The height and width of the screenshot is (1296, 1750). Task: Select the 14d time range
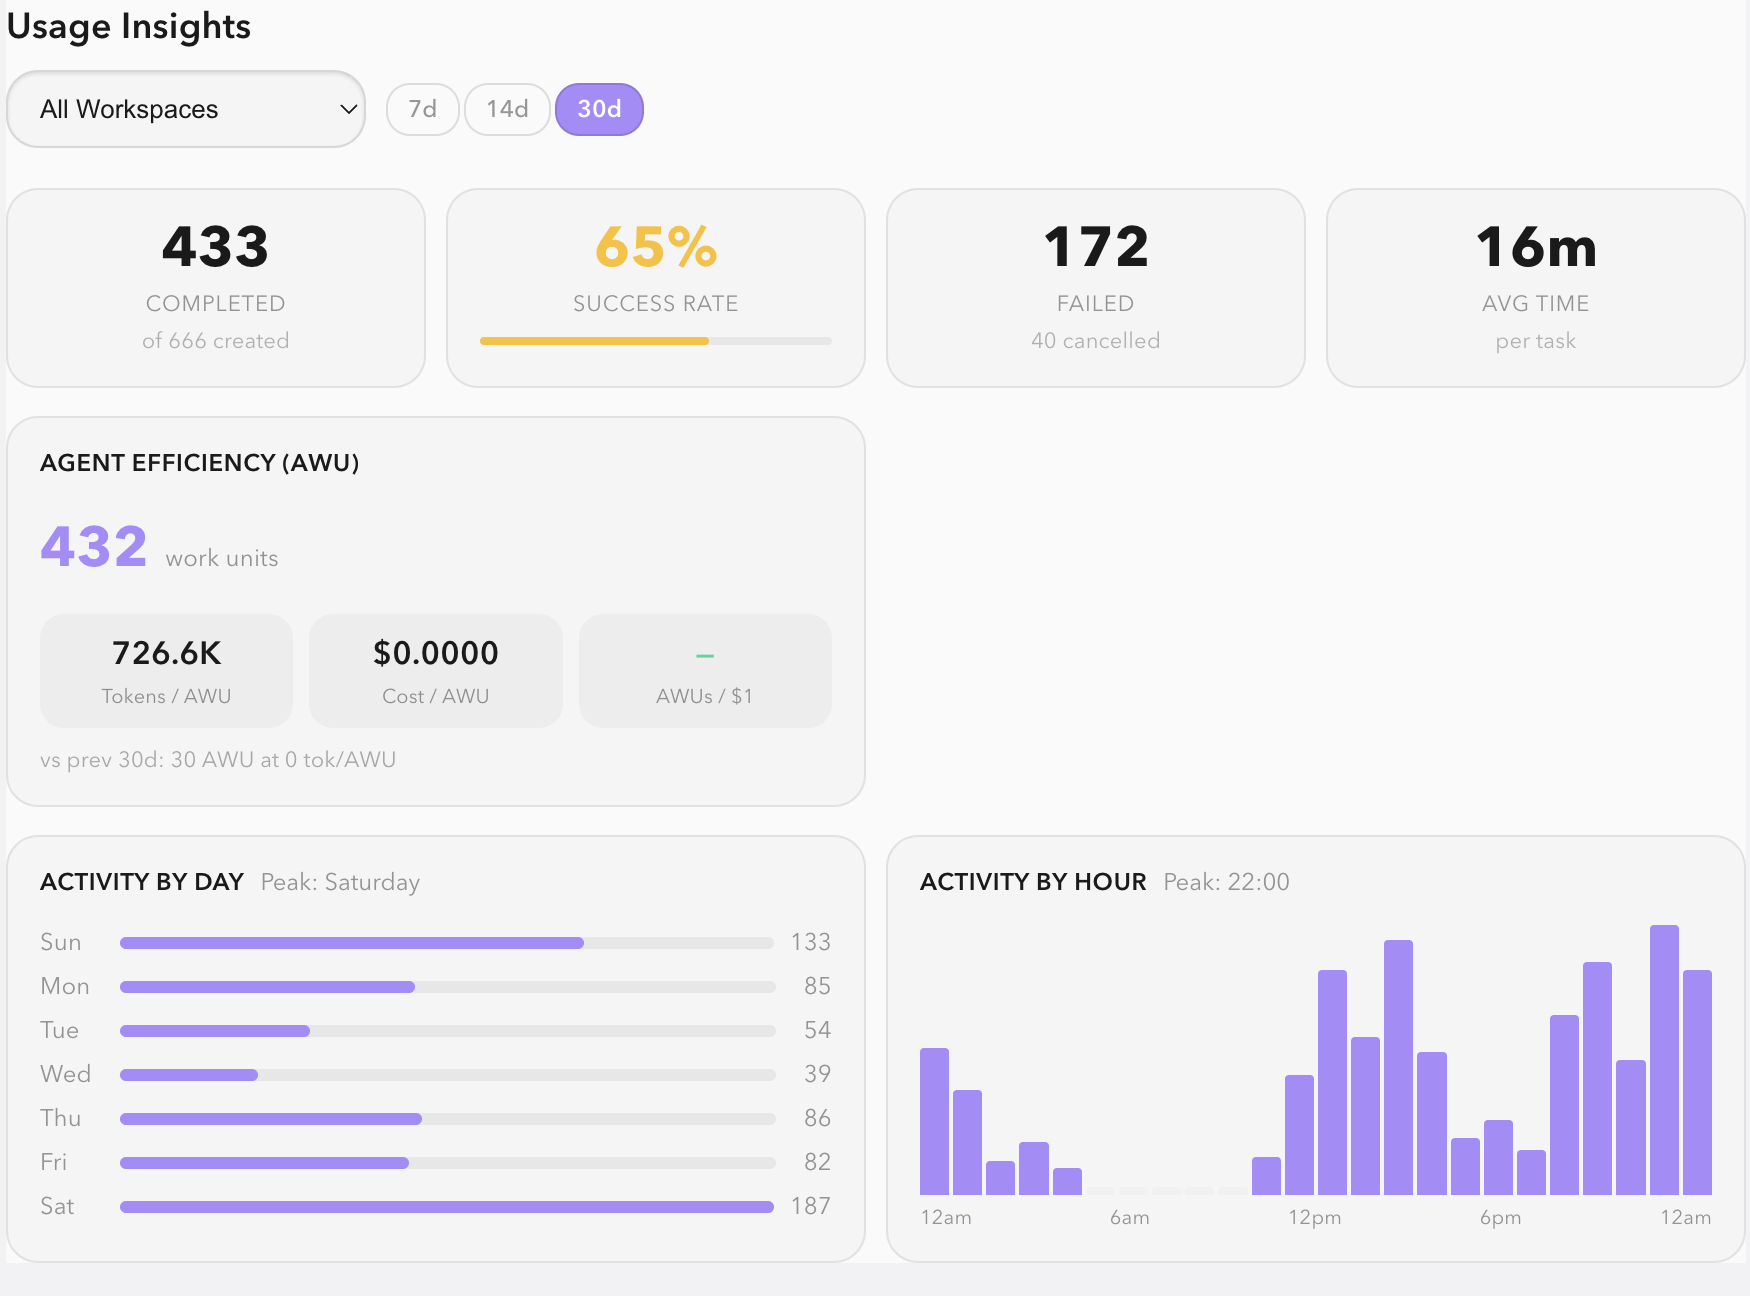tap(506, 109)
